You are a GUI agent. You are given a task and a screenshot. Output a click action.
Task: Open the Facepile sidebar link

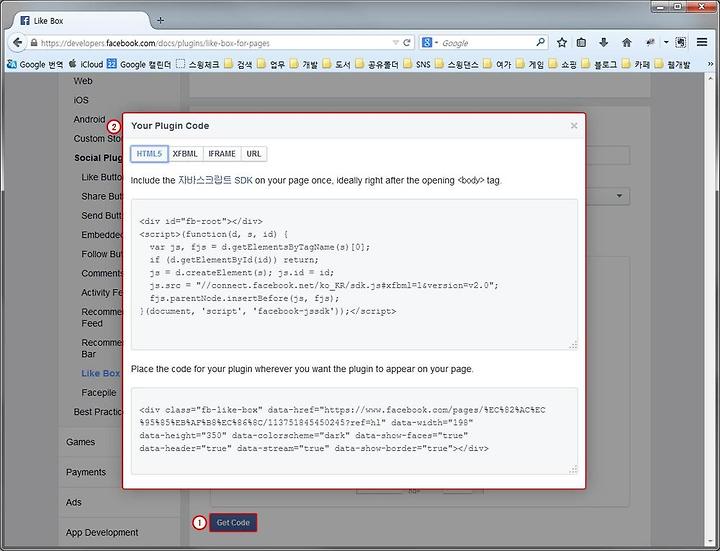(x=99, y=393)
